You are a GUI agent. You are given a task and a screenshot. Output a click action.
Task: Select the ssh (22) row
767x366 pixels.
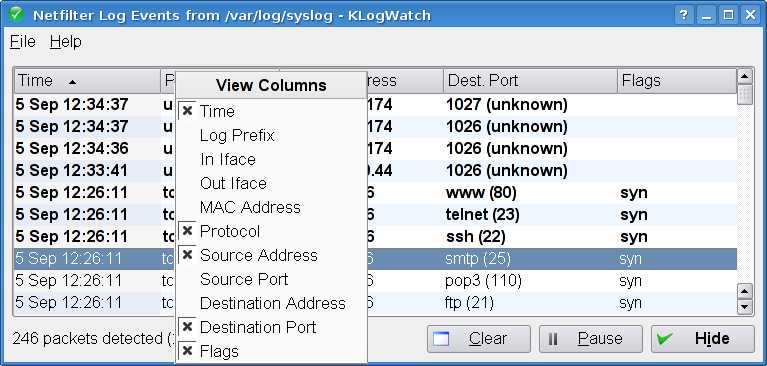tap(375, 237)
